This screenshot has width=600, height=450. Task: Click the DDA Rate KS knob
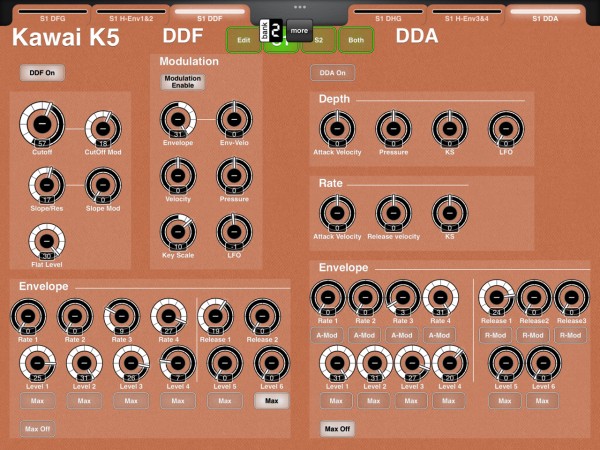[450, 214]
